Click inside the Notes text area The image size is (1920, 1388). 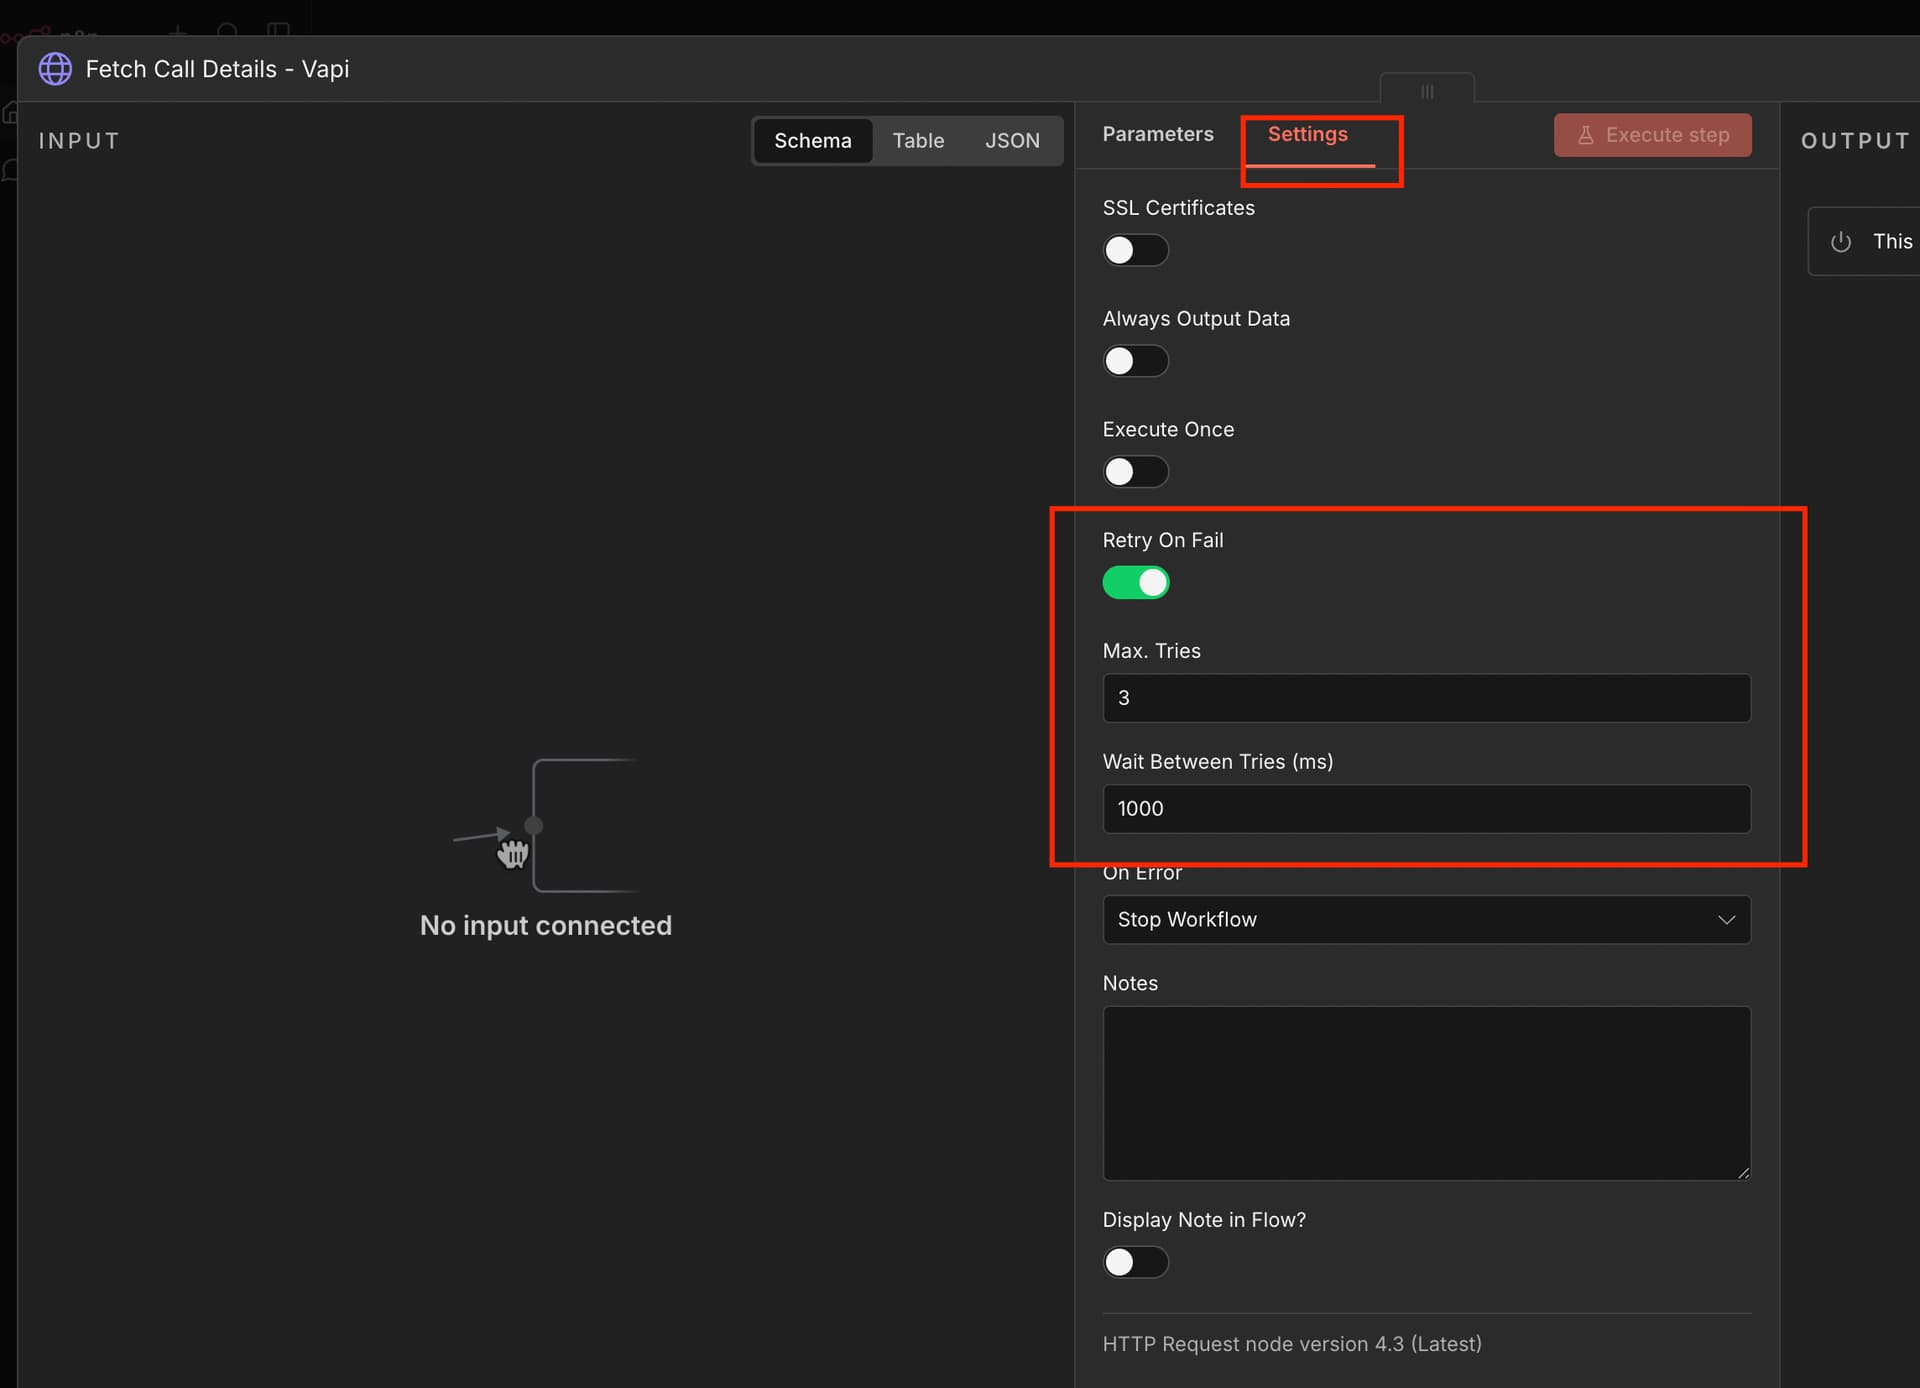[x=1425, y=1092]
